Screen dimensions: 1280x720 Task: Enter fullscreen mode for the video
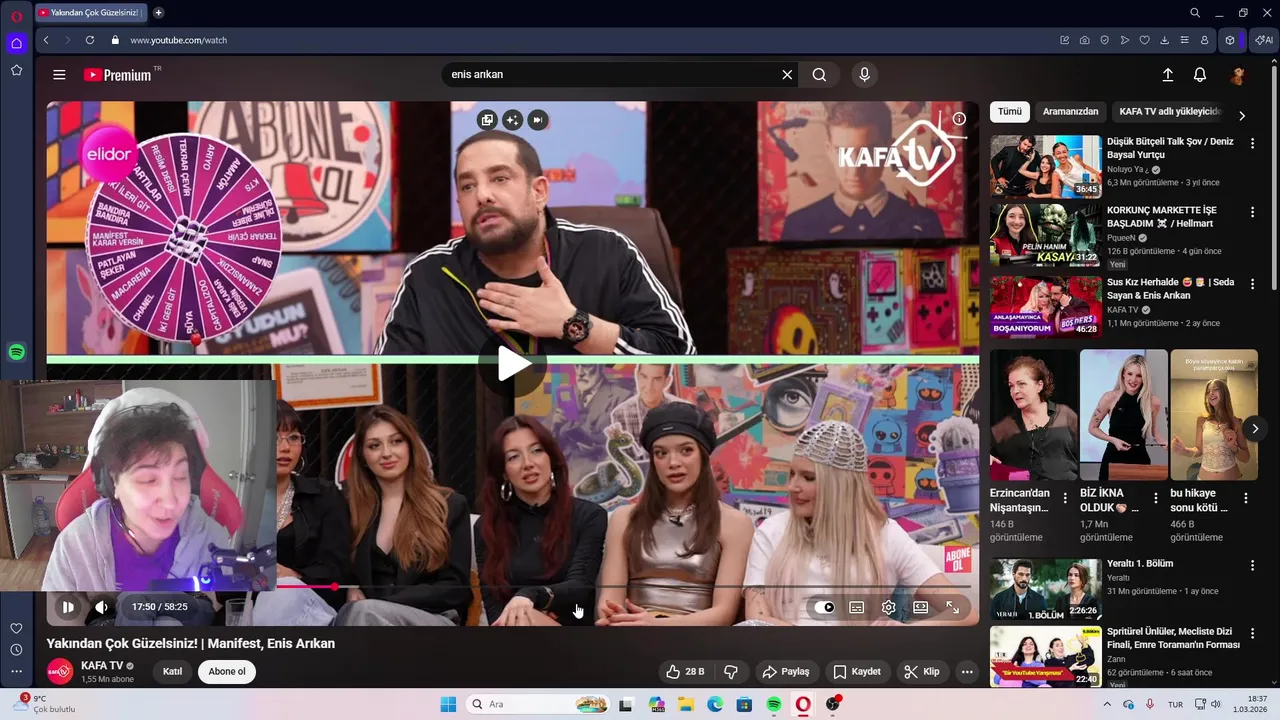pos(953,607)
